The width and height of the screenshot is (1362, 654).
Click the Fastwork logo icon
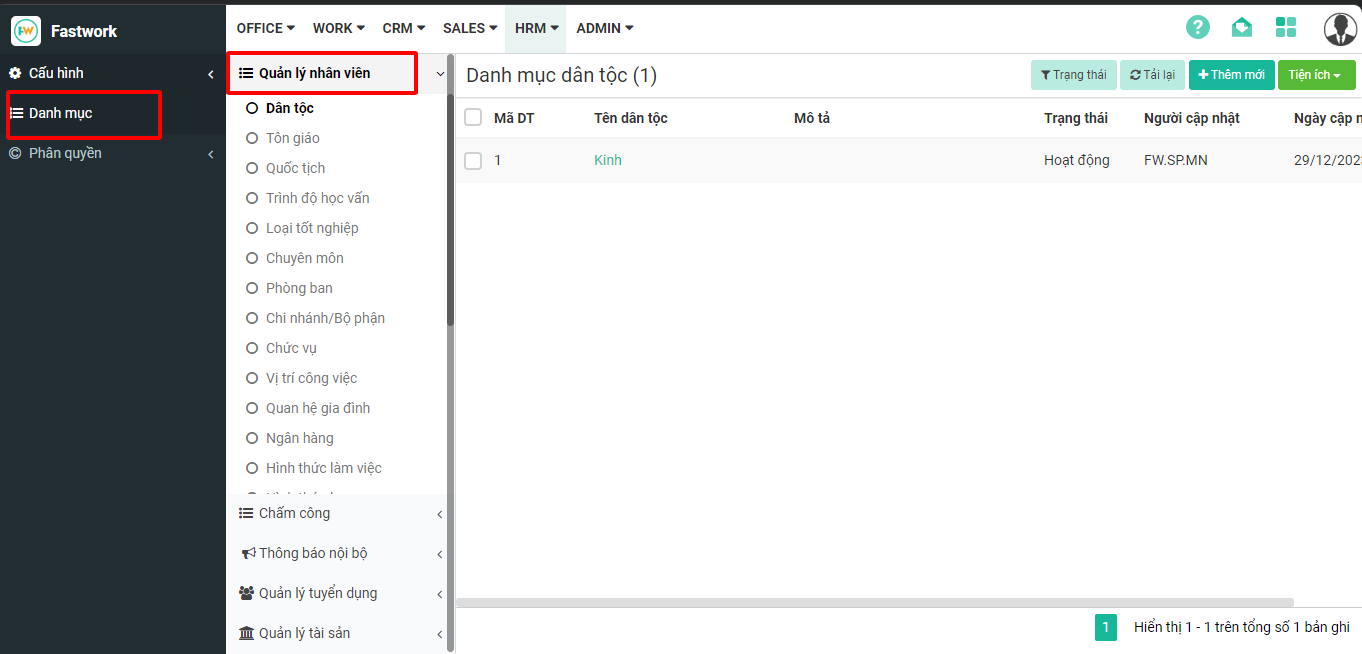coord(26,31)
